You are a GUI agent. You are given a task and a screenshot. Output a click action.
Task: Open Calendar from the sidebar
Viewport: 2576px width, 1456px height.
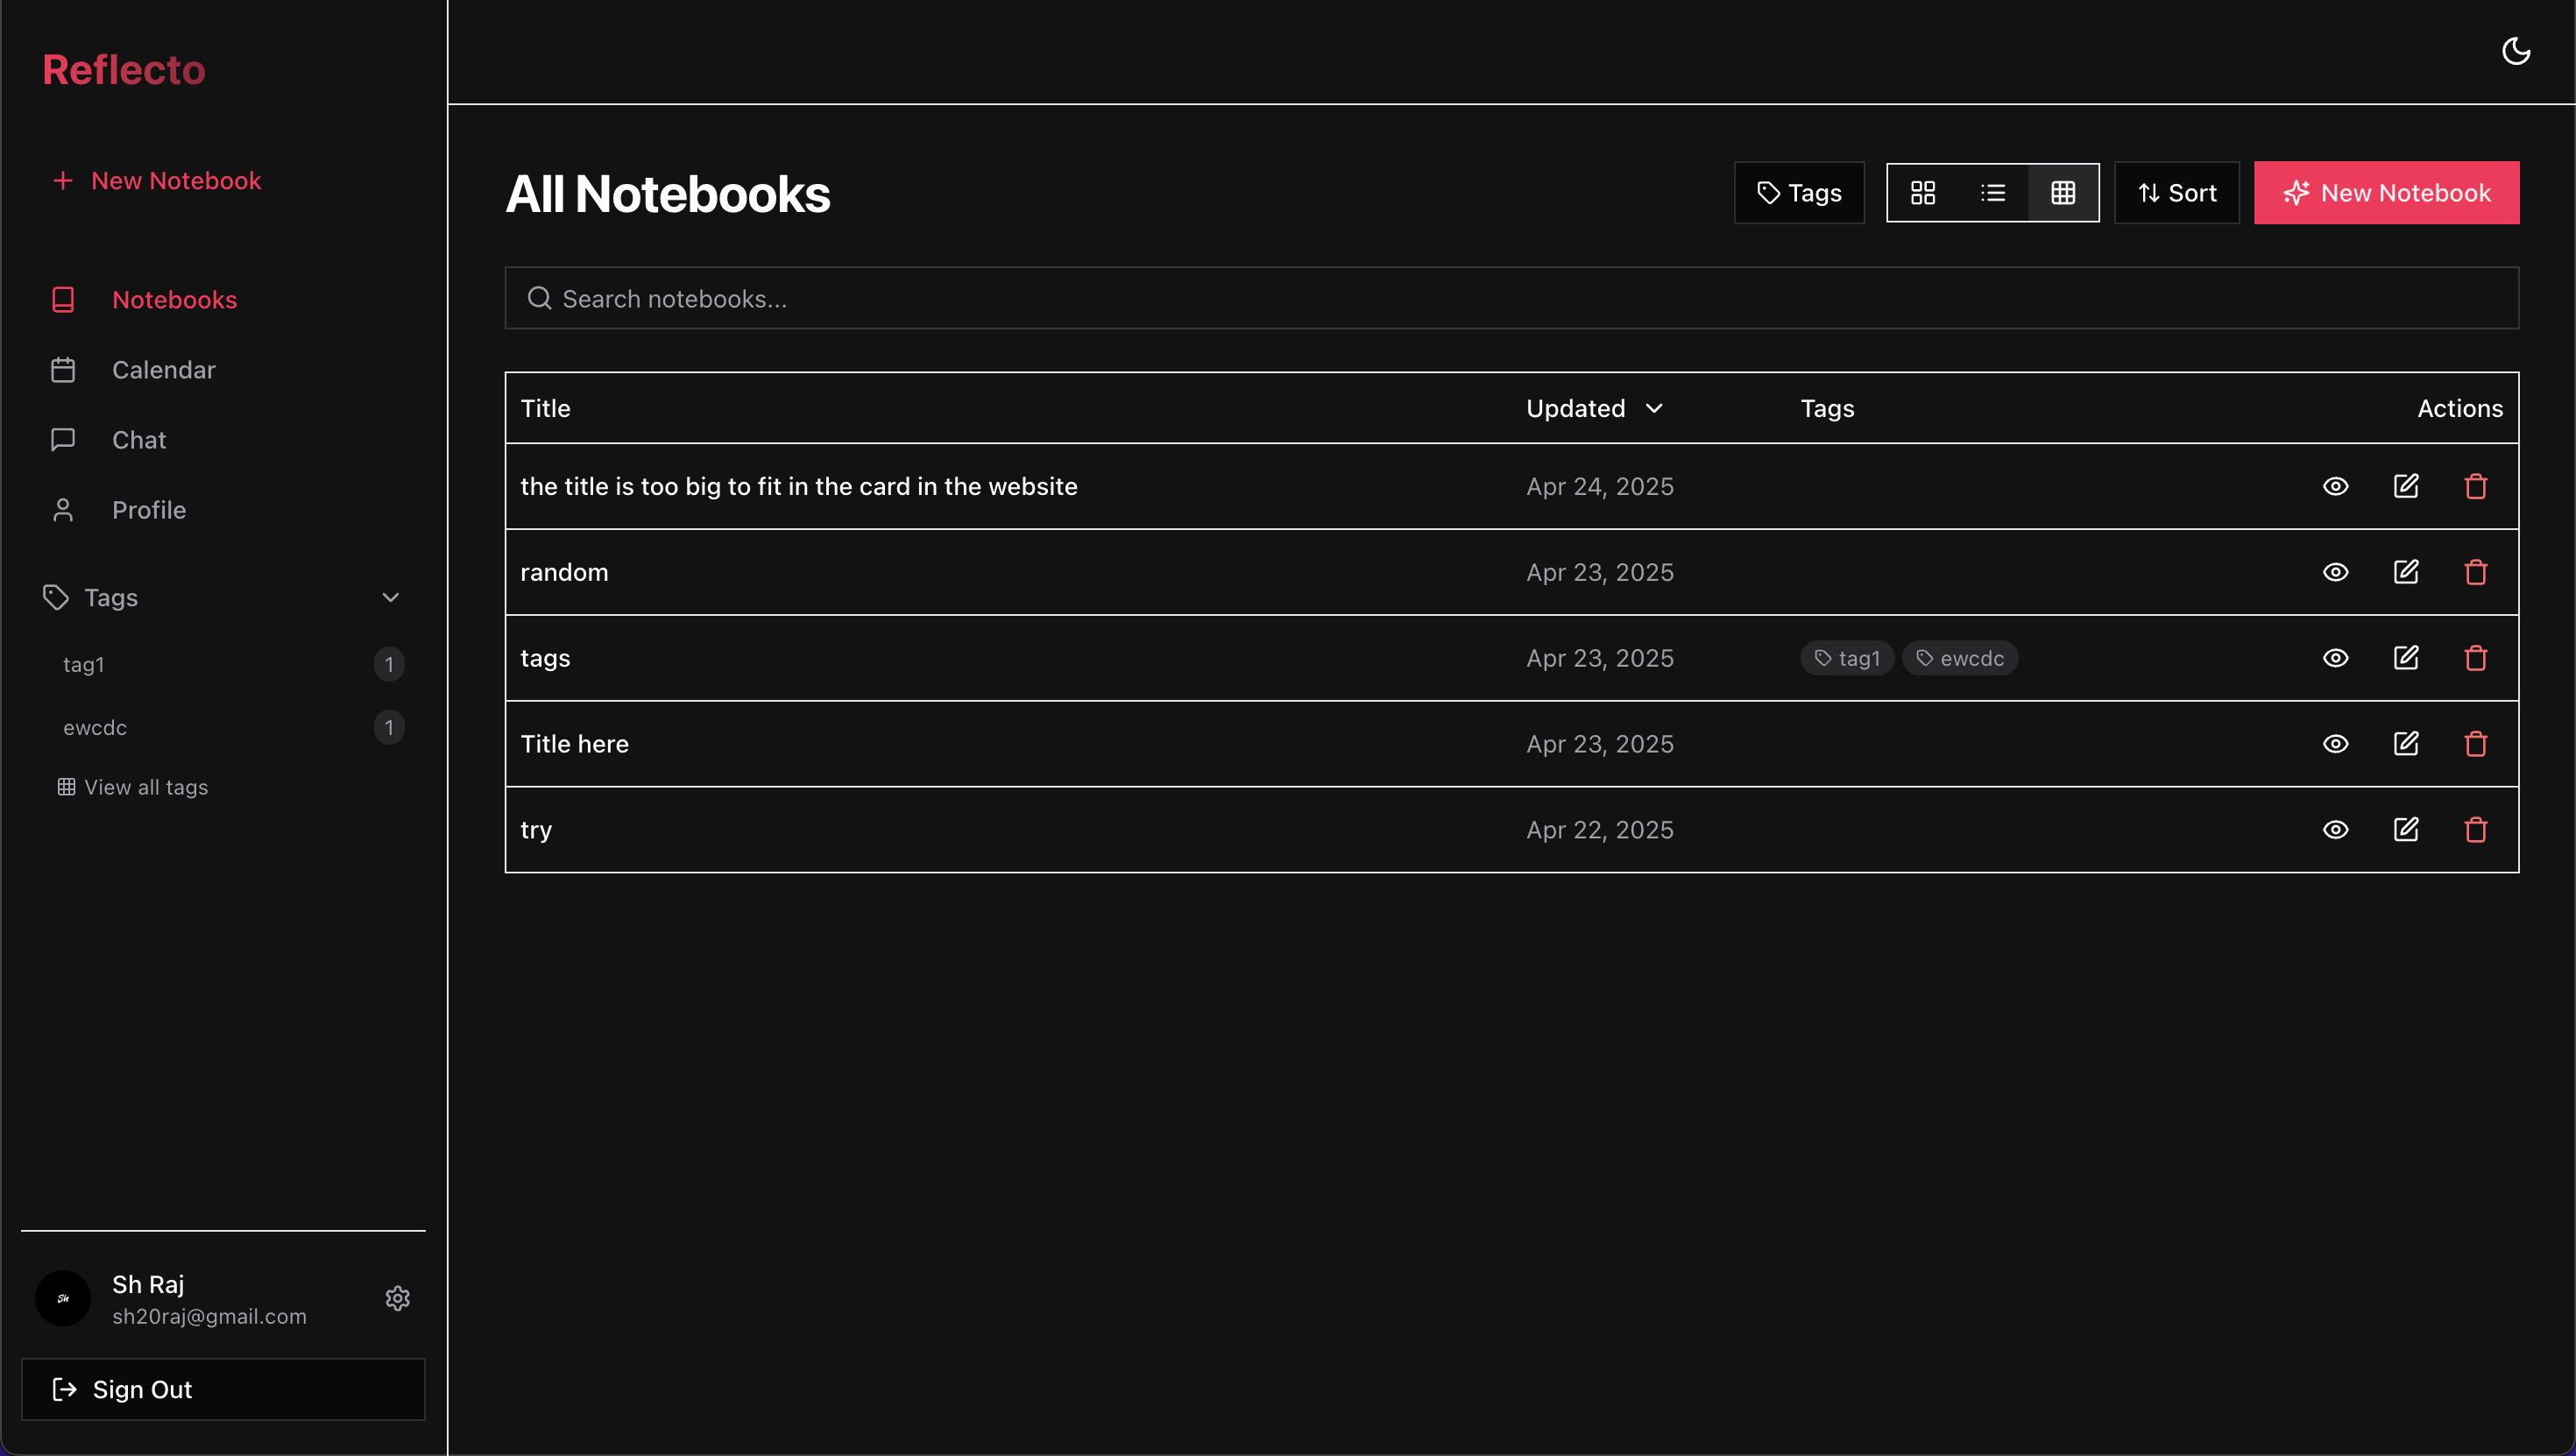pyautogui.click(x=163, y=370)
